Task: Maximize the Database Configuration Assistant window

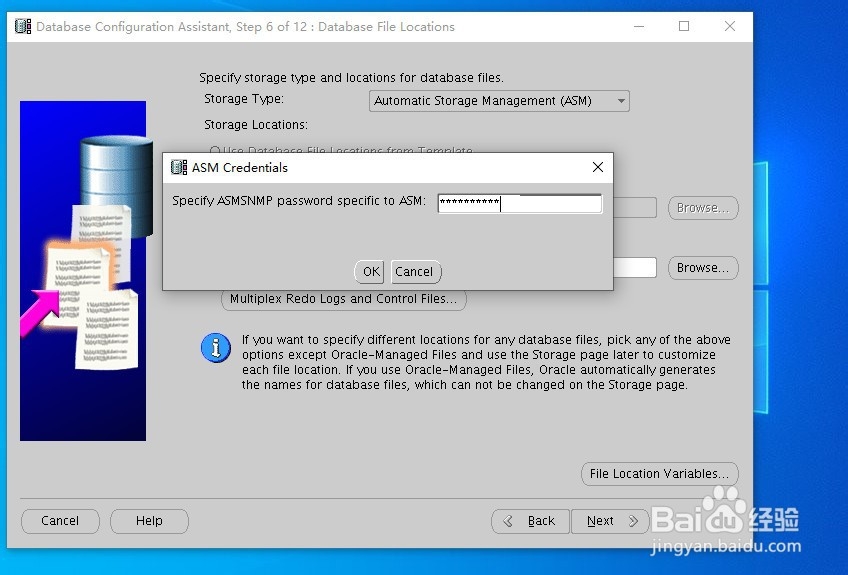Action: [684, 27]
